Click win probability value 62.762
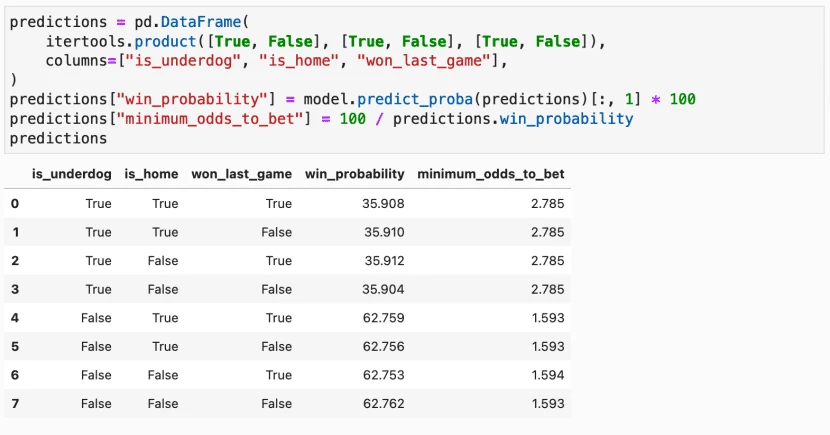Viewport: 830px width, 435px height. 383,404
